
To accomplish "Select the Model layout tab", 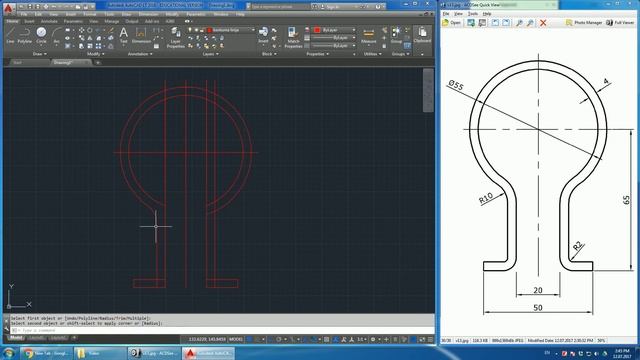I will (16, 338).
